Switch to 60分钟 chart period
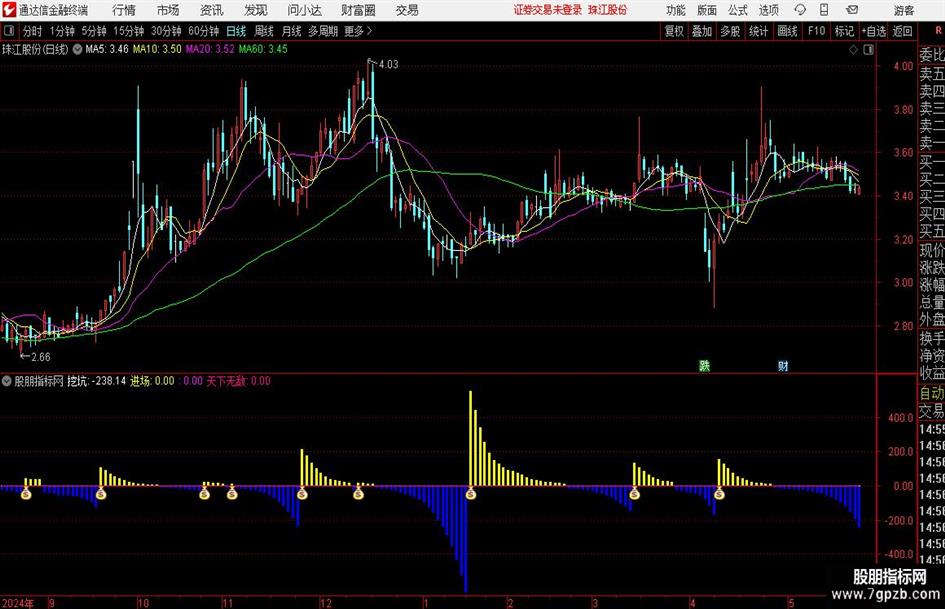The width and height of the screenshot is (945, 609). pyautogui.click(x=204, y=31)
